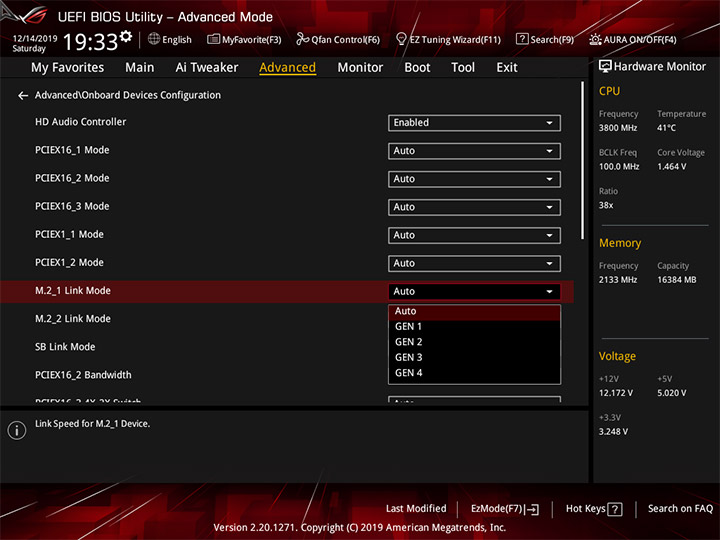Select the Advanced tab
Screen dimensions: 720x540
(287, 68)
